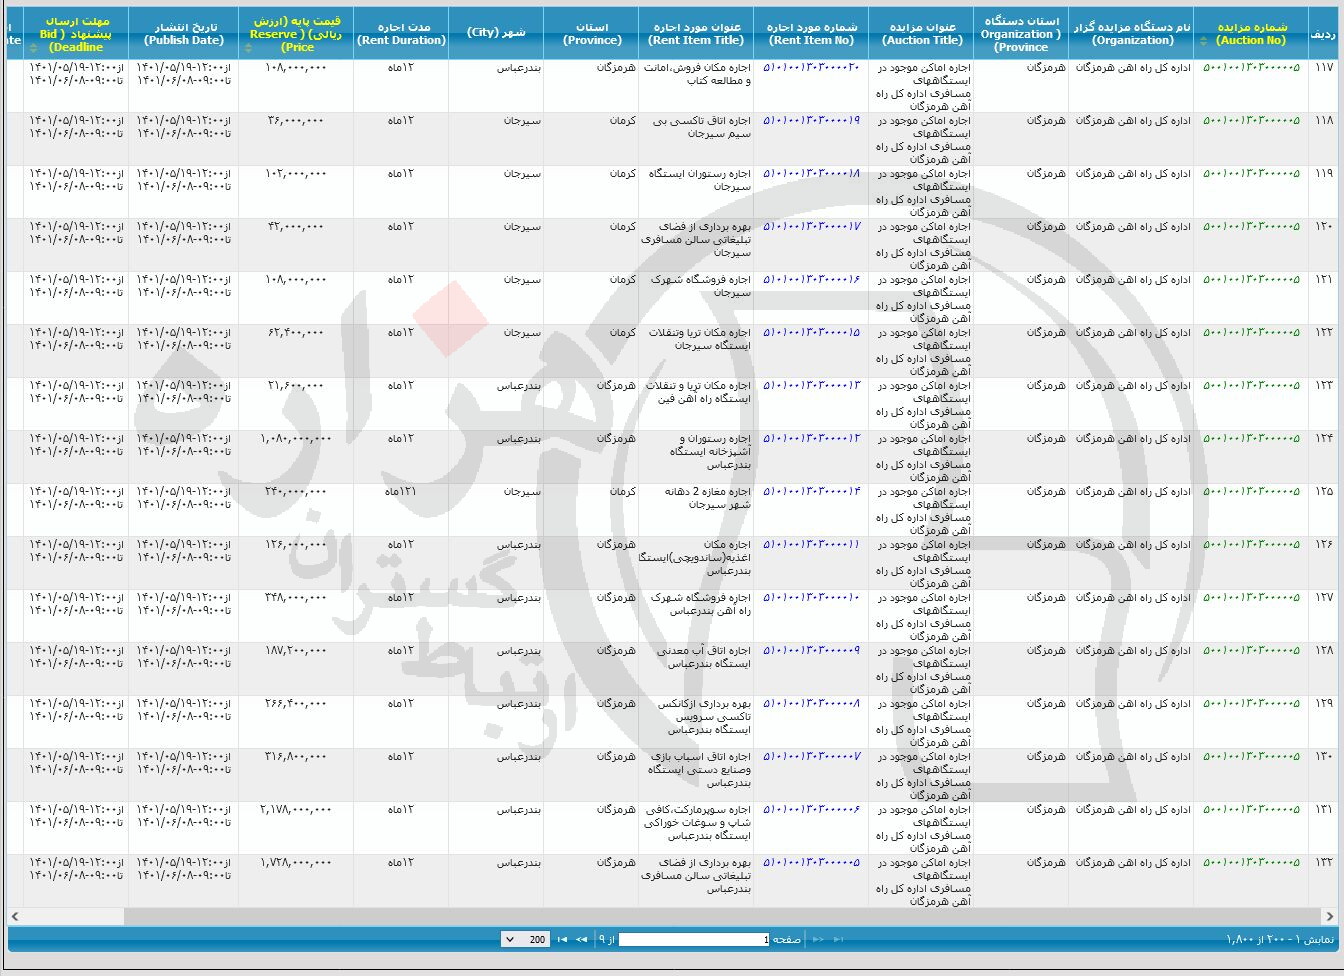This screenshot has height=976, width=1344.
Task: Select rent duration ۱۲۱ماه in row ۱۲۵
Action: click(401, 510)
